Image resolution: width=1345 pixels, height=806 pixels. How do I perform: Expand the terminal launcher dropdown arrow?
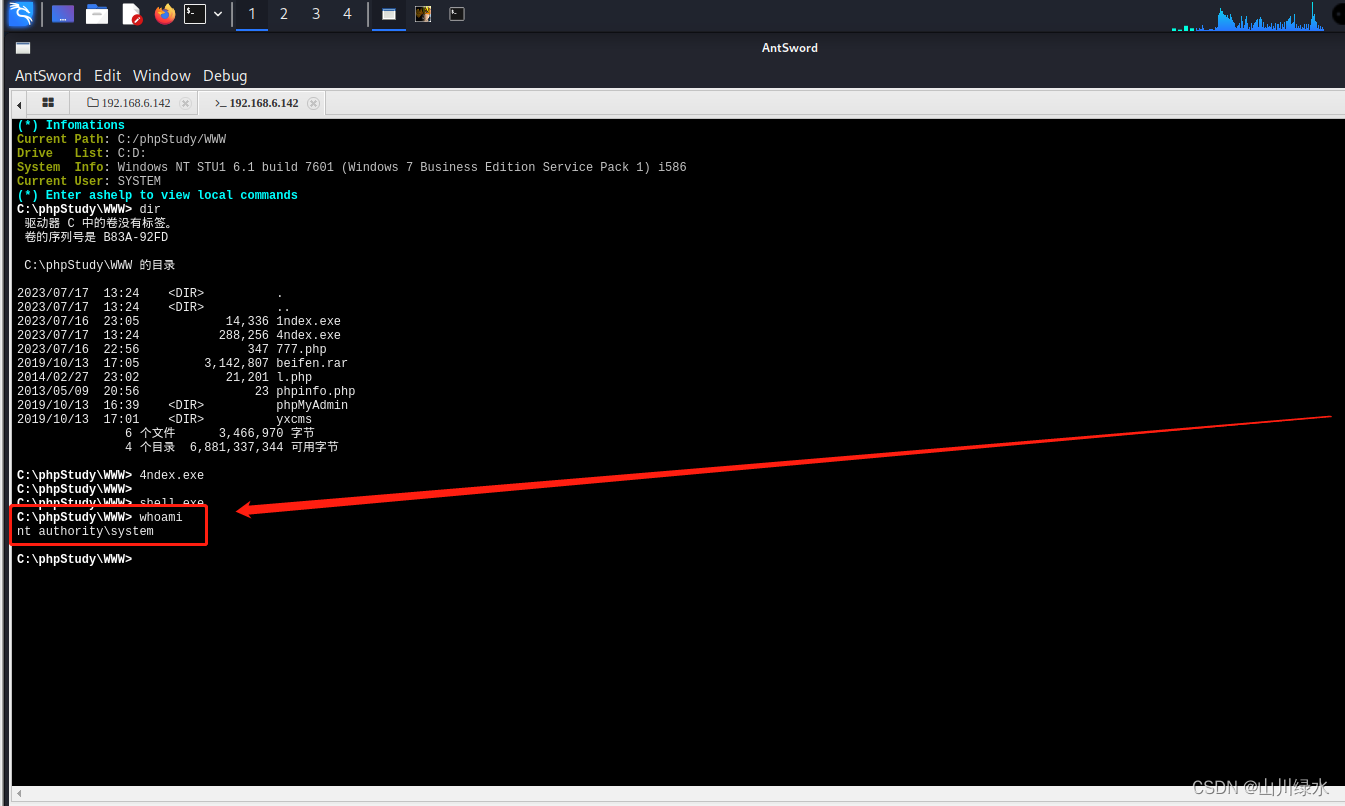[x=218, y=14]
